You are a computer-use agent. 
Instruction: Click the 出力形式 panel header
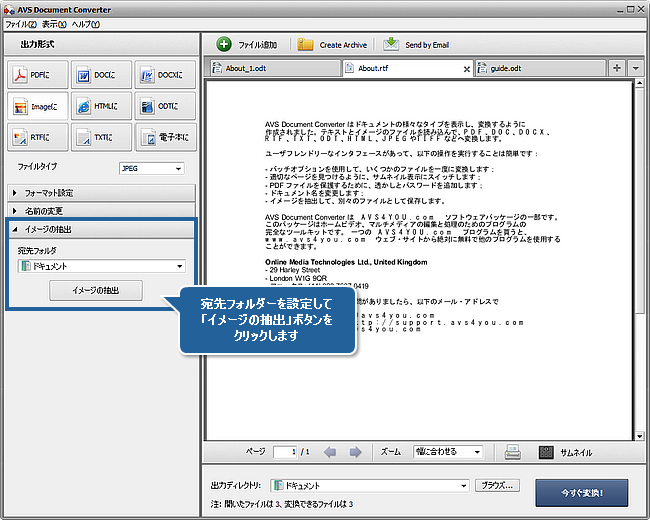[102, 44]
